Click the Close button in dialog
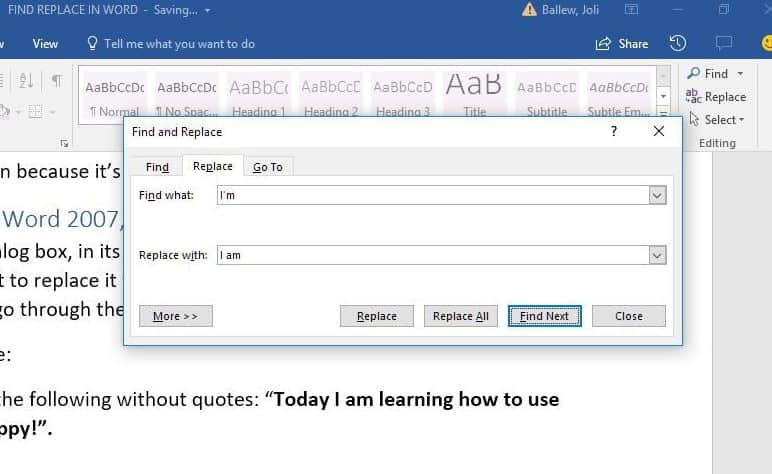 point(629,316)
